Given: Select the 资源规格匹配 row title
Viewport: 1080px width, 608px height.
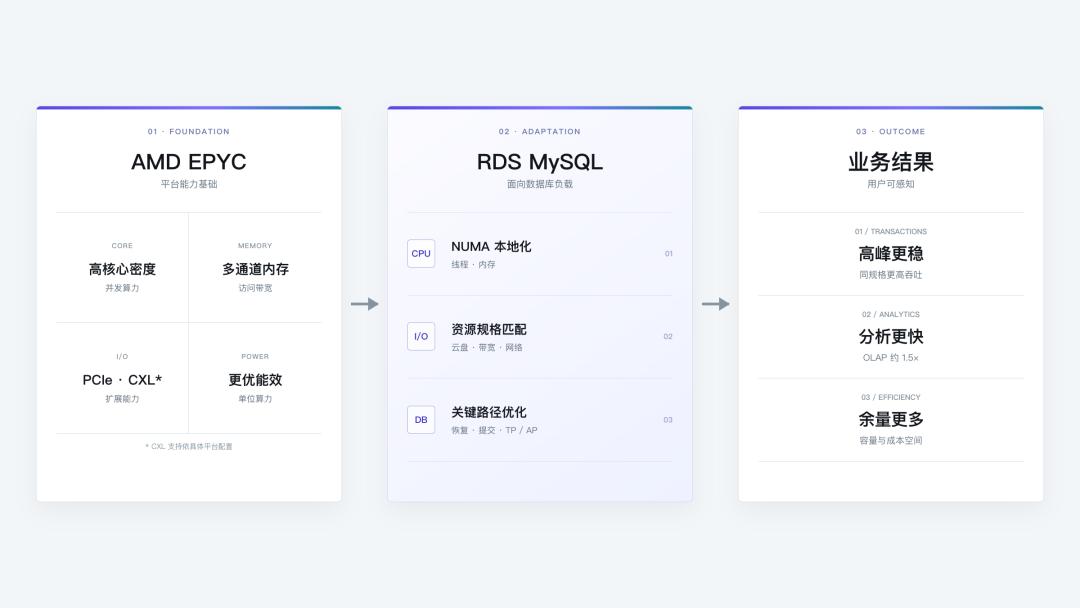Looking at the screenshot, I should pos(489,329).
